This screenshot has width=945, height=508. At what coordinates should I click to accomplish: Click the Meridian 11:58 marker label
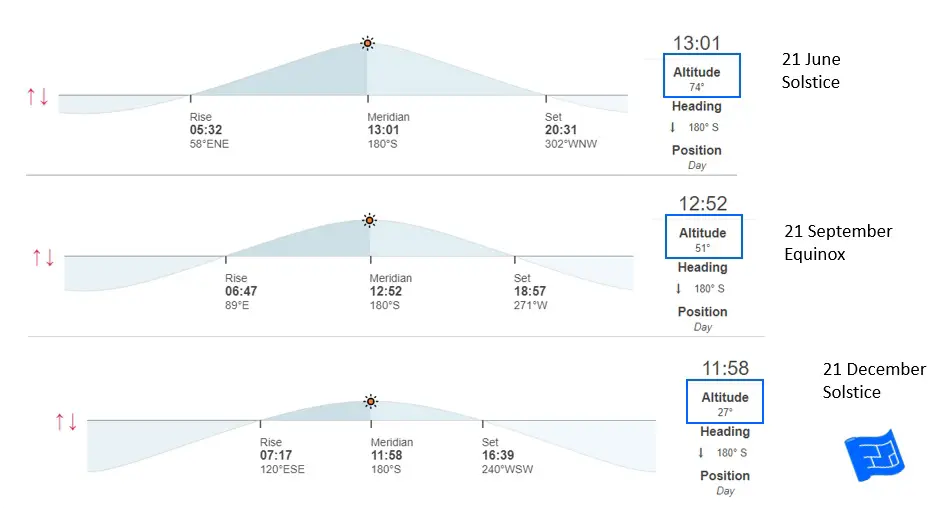point(386,455)
